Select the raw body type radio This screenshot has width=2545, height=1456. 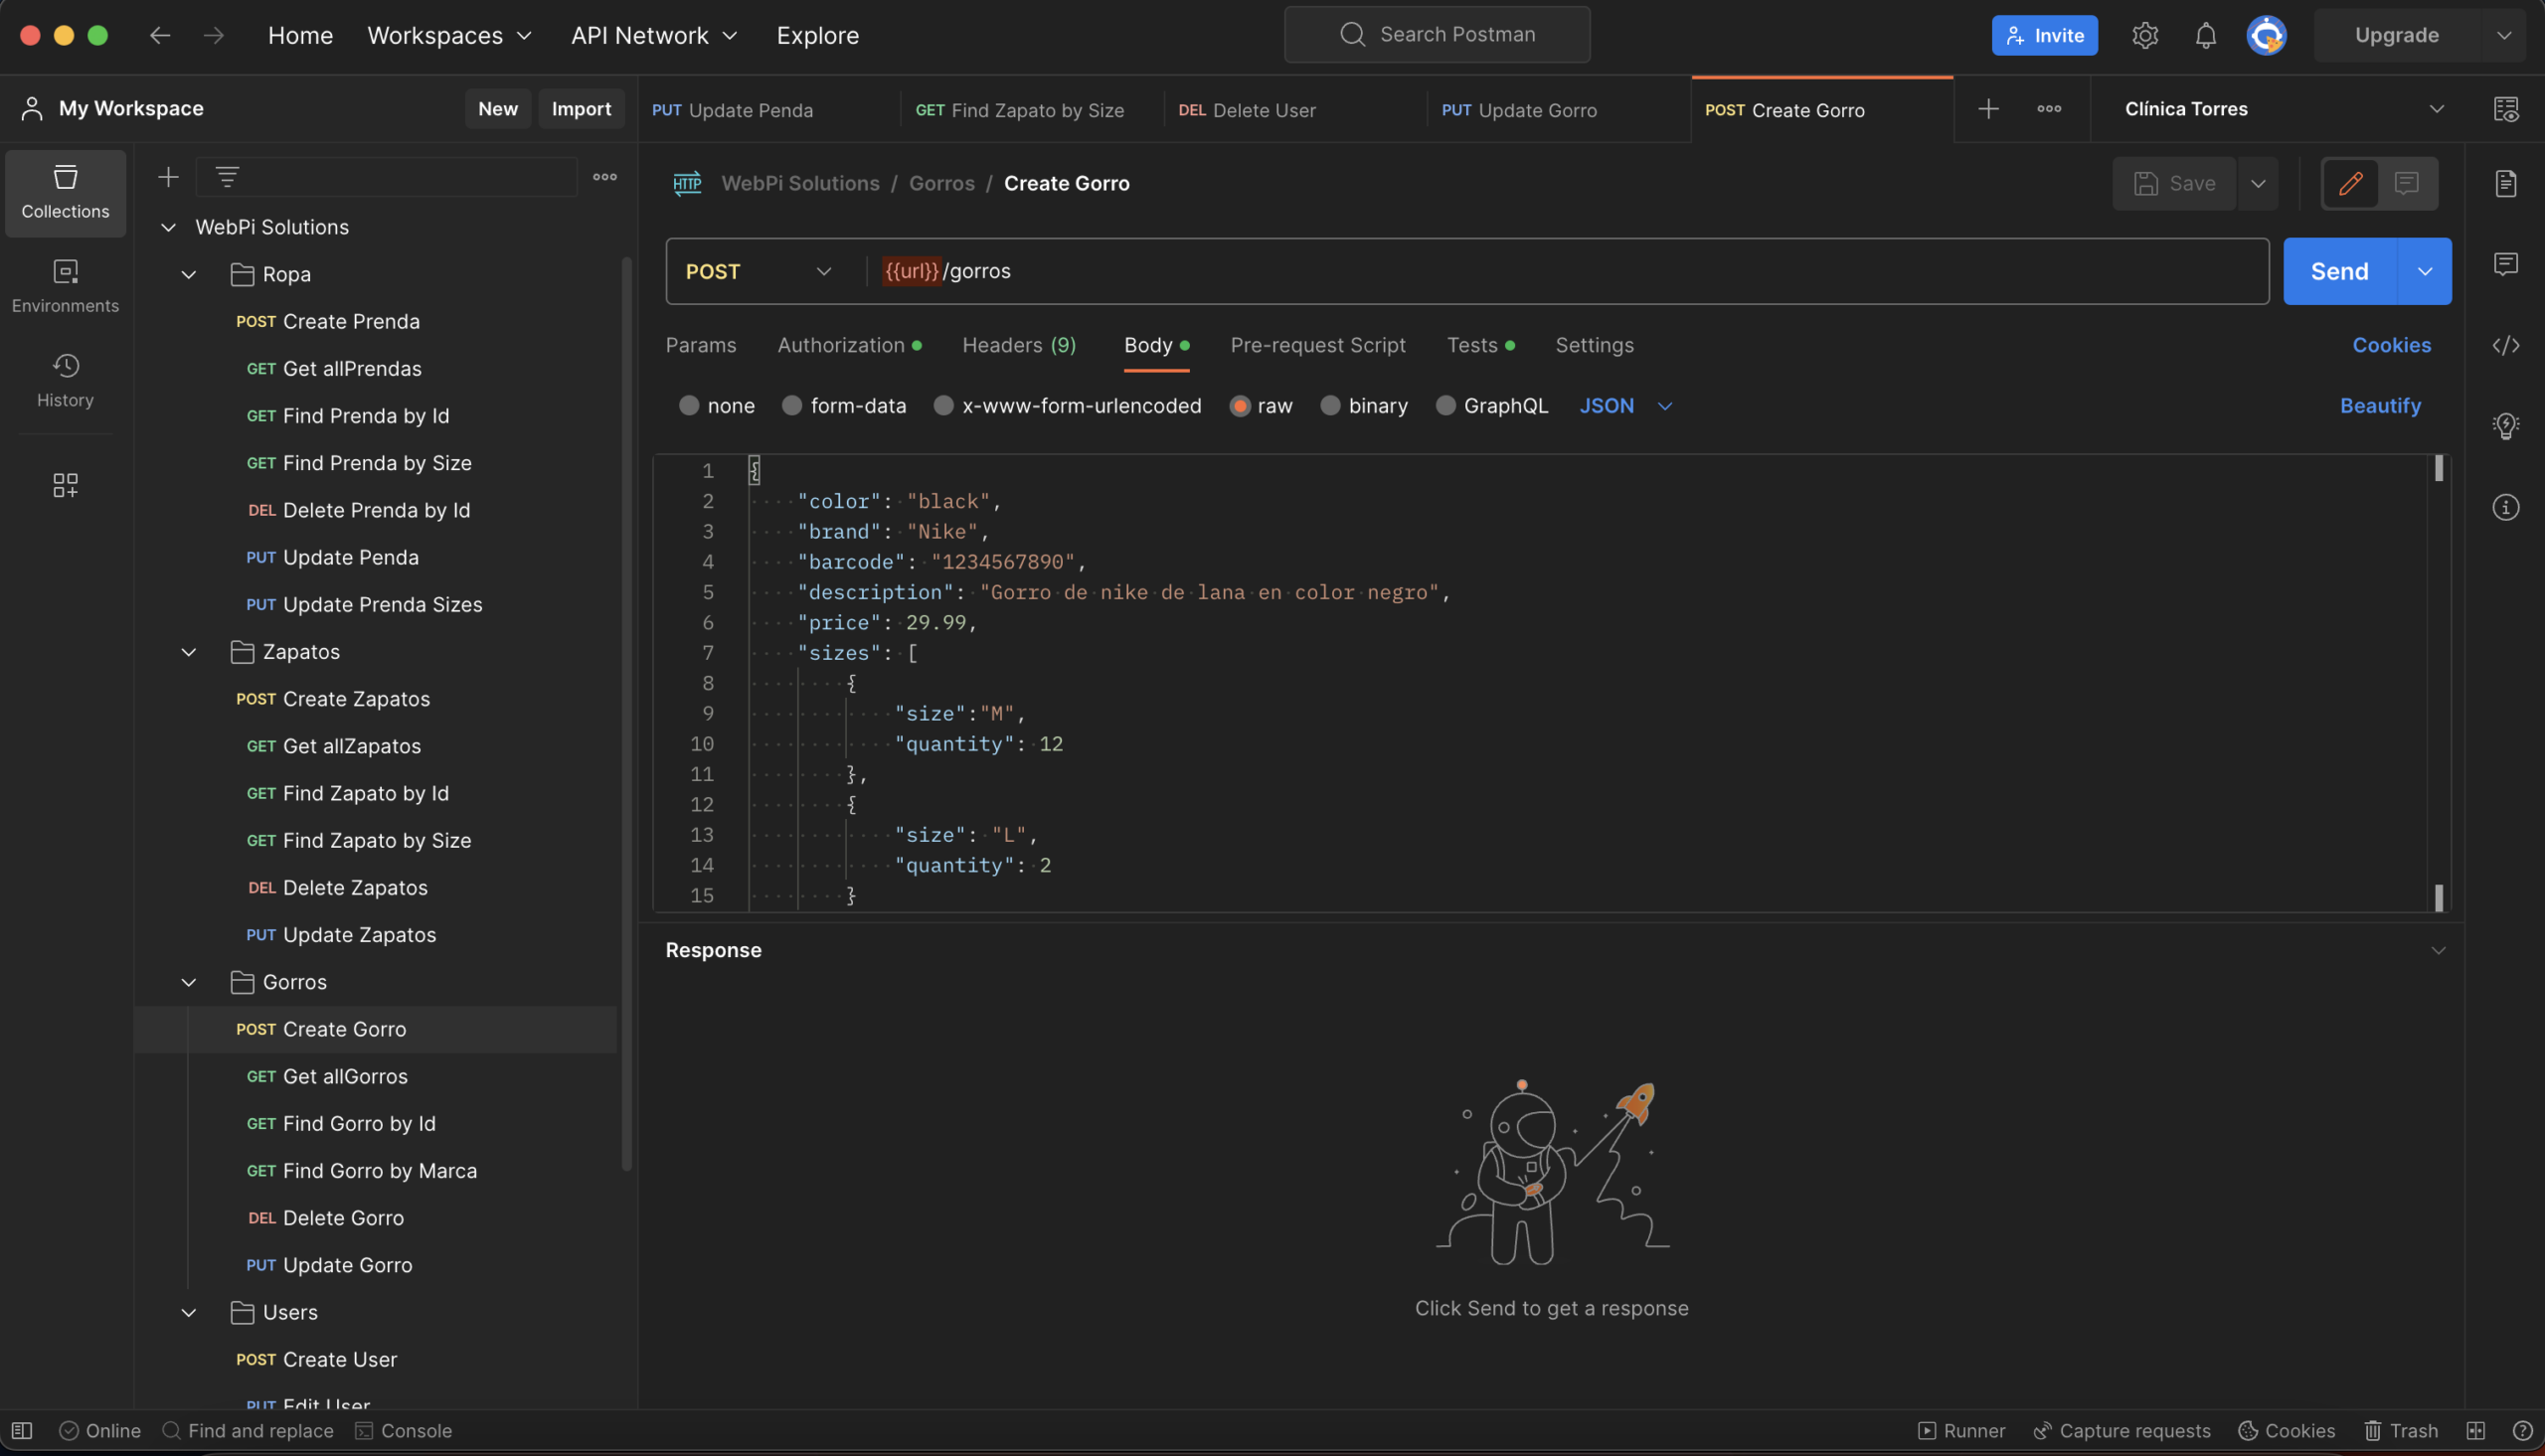pos(1240,406)
